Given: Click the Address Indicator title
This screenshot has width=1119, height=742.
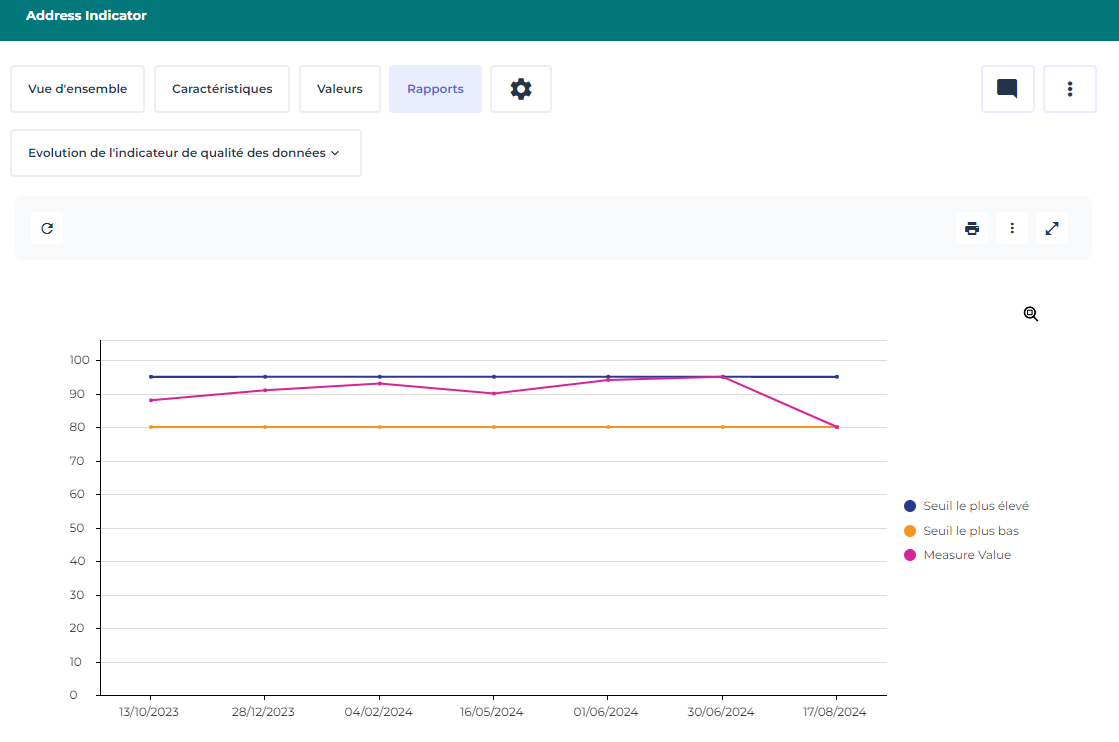Looking at the screenshot, I should 86,16.
